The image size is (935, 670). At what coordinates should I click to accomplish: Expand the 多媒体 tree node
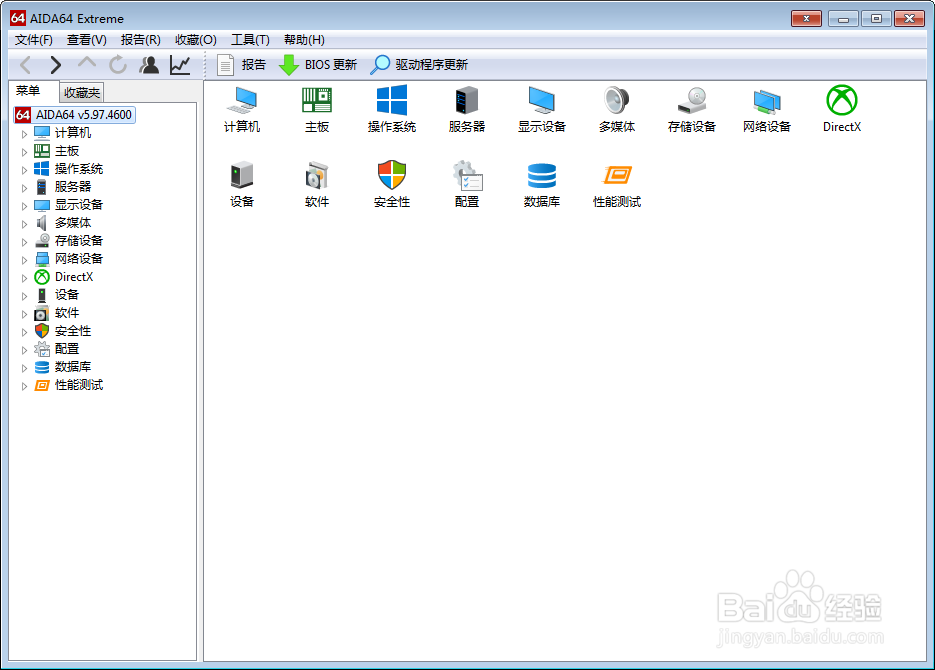[x=24, y=224]
